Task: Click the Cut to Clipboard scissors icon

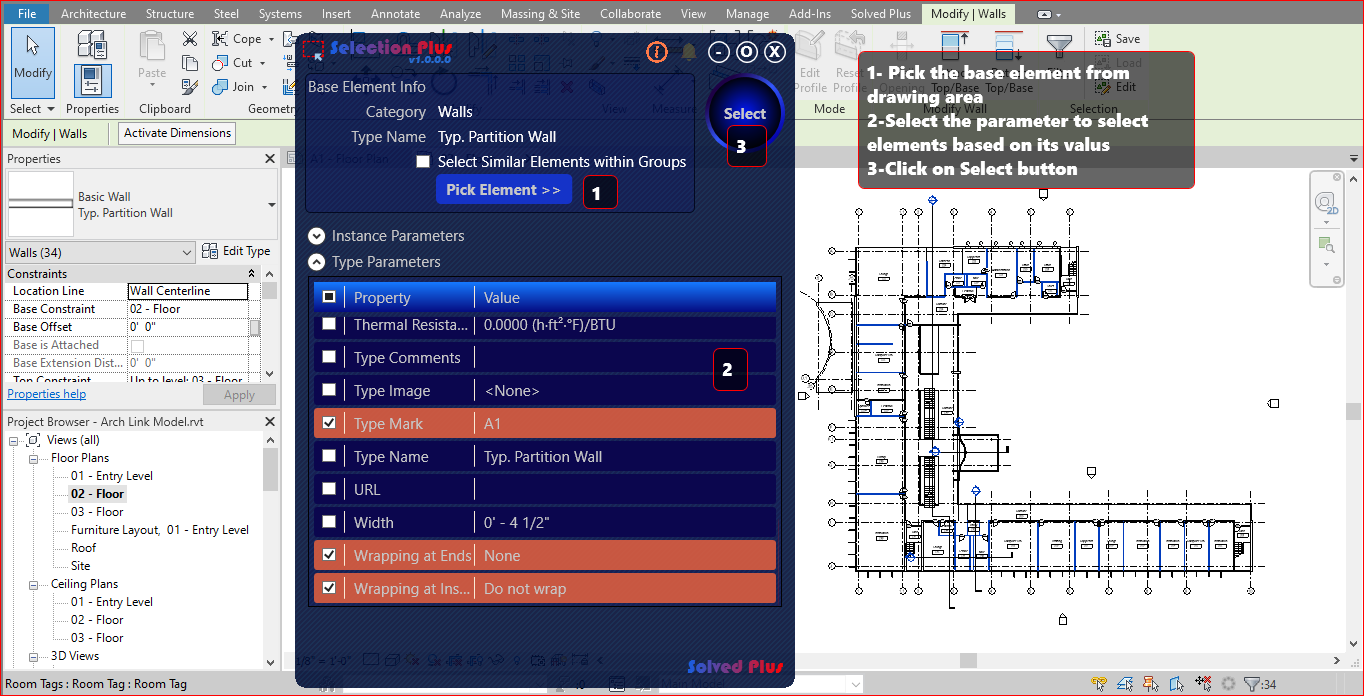Action: (x=190, y=38)
